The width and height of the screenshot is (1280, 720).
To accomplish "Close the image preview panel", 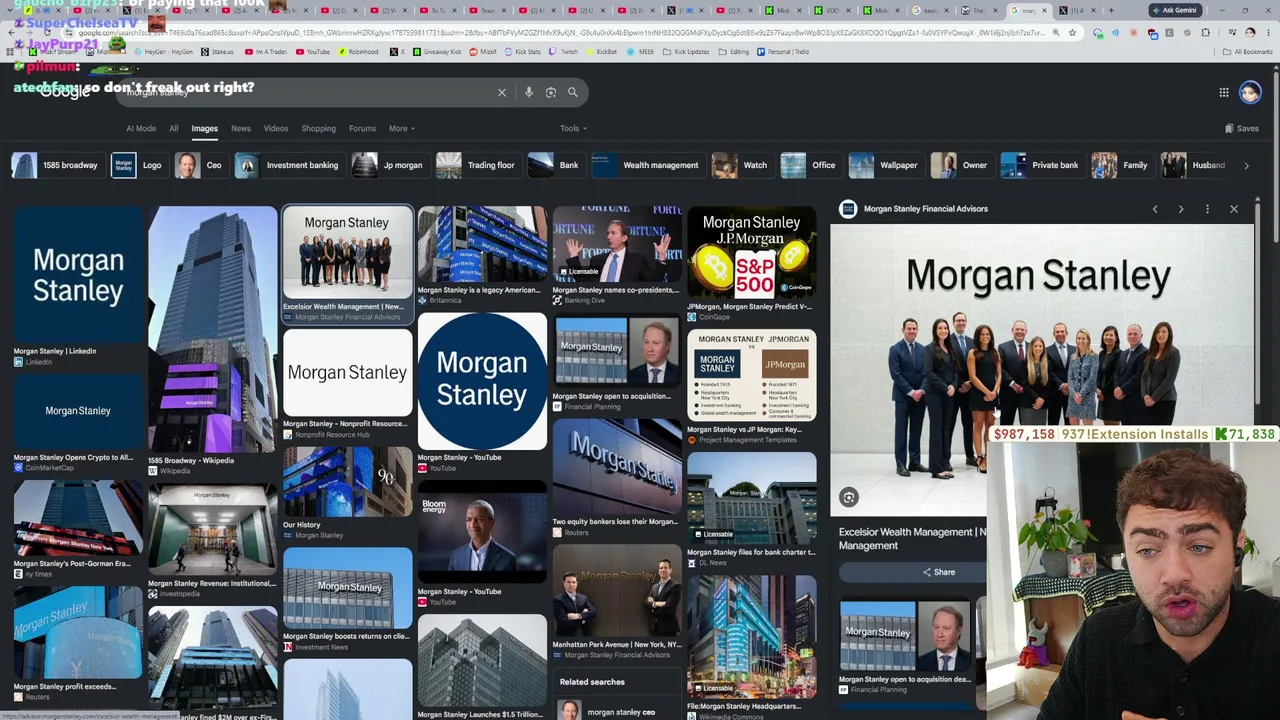I will tap(1234, 209).
